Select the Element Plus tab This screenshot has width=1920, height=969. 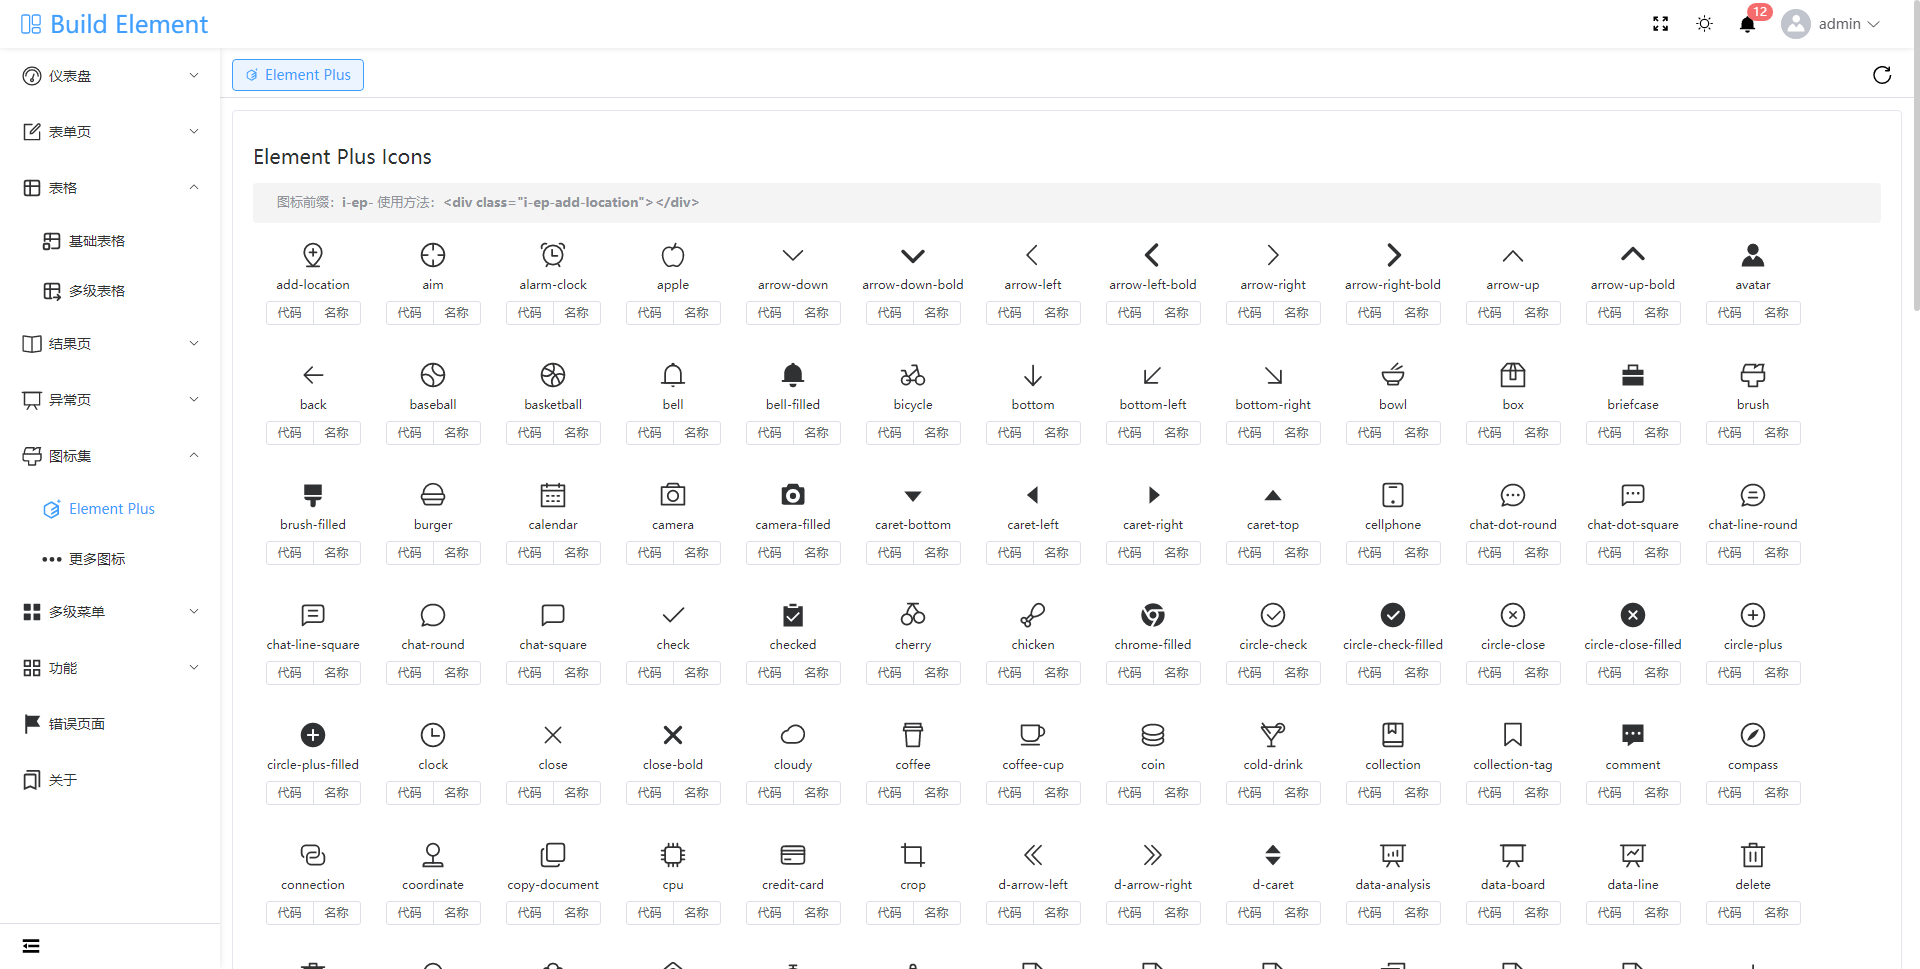pos(298,75)
